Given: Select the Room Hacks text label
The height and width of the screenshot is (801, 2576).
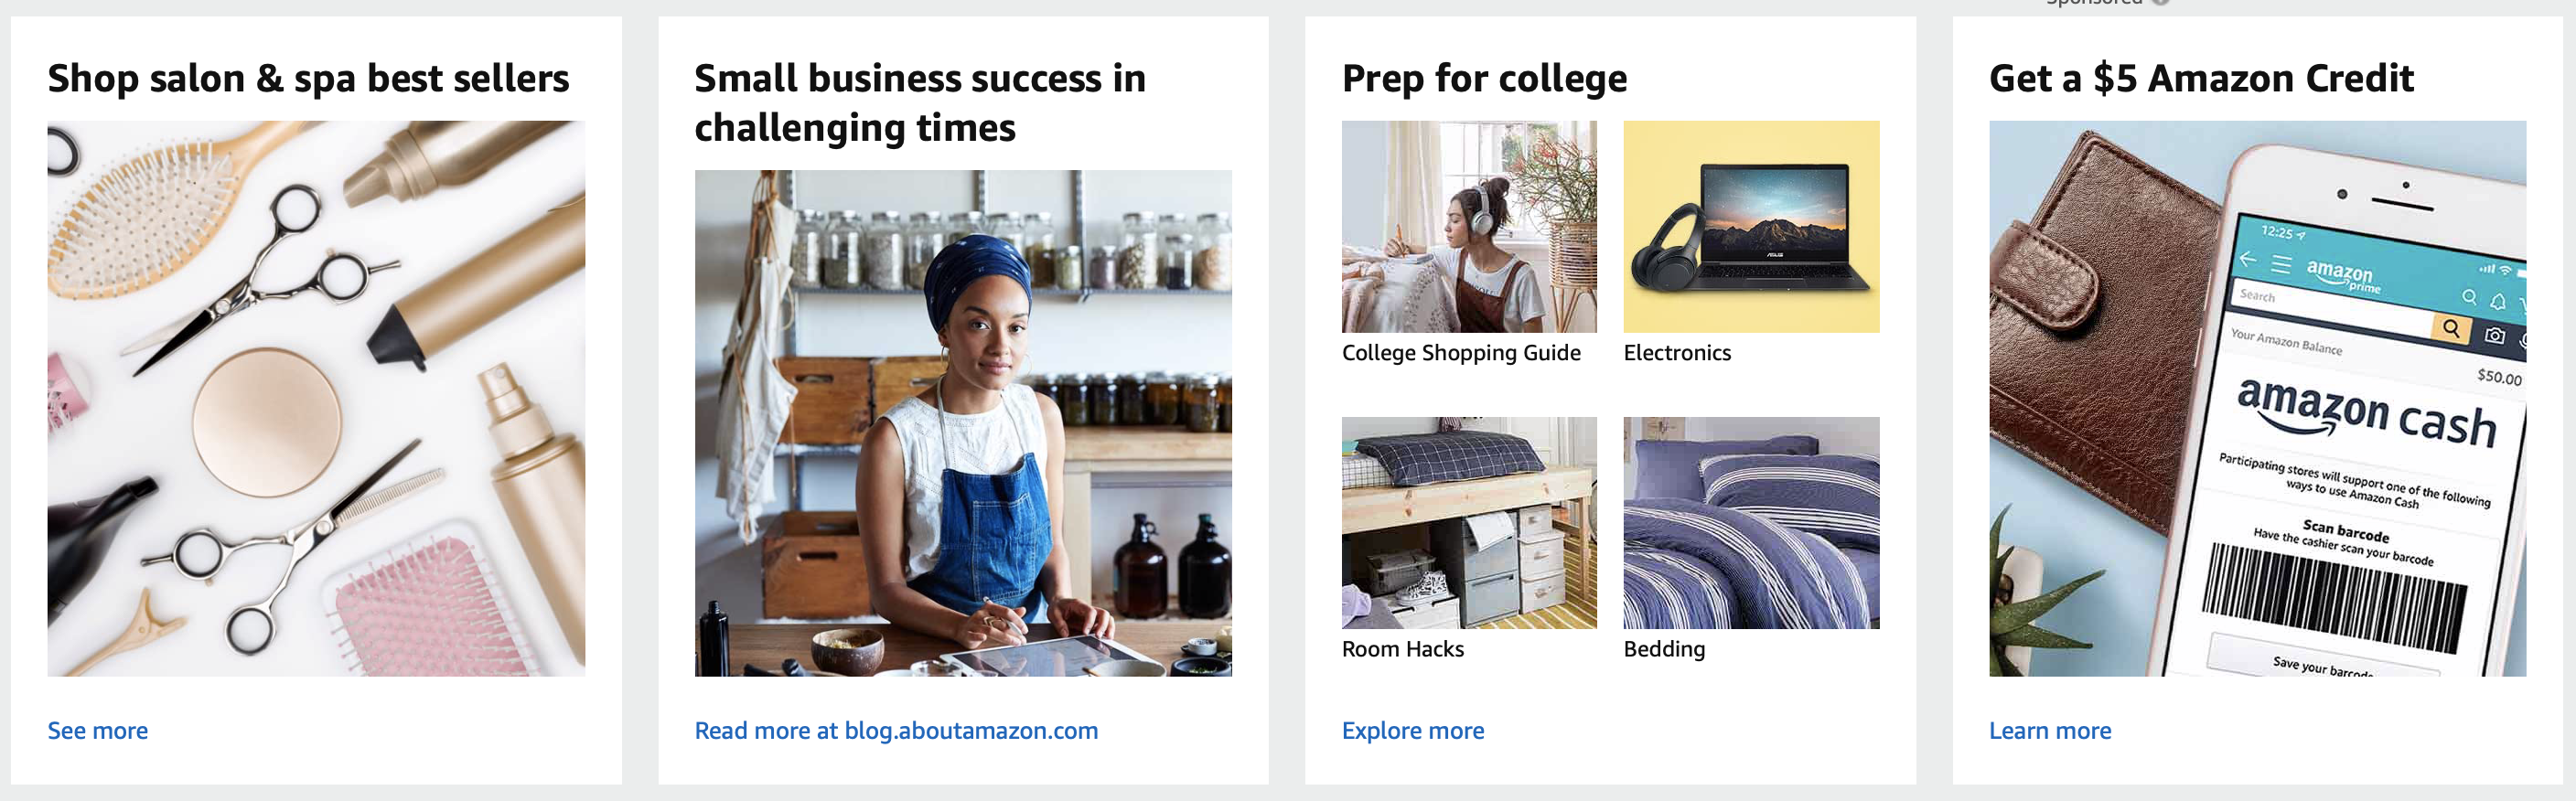Looking at the screenshot, I should (x=1403, y=649).
